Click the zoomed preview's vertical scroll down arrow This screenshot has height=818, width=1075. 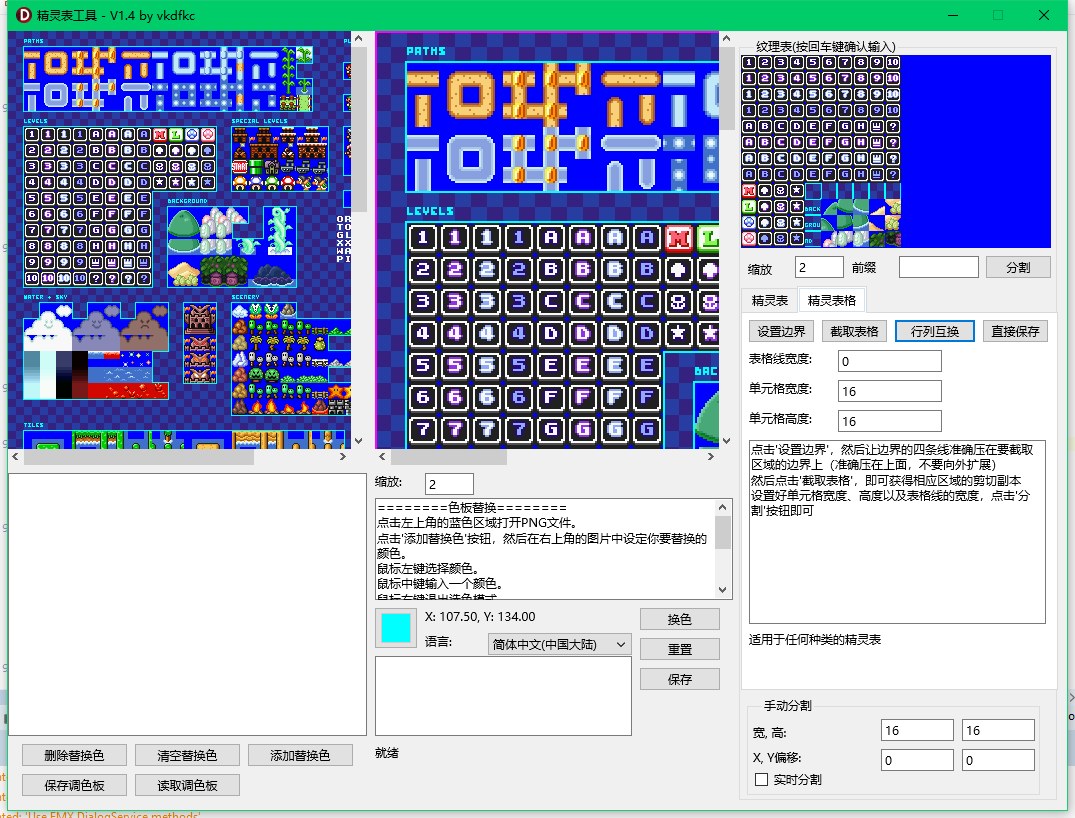(727, 441)
